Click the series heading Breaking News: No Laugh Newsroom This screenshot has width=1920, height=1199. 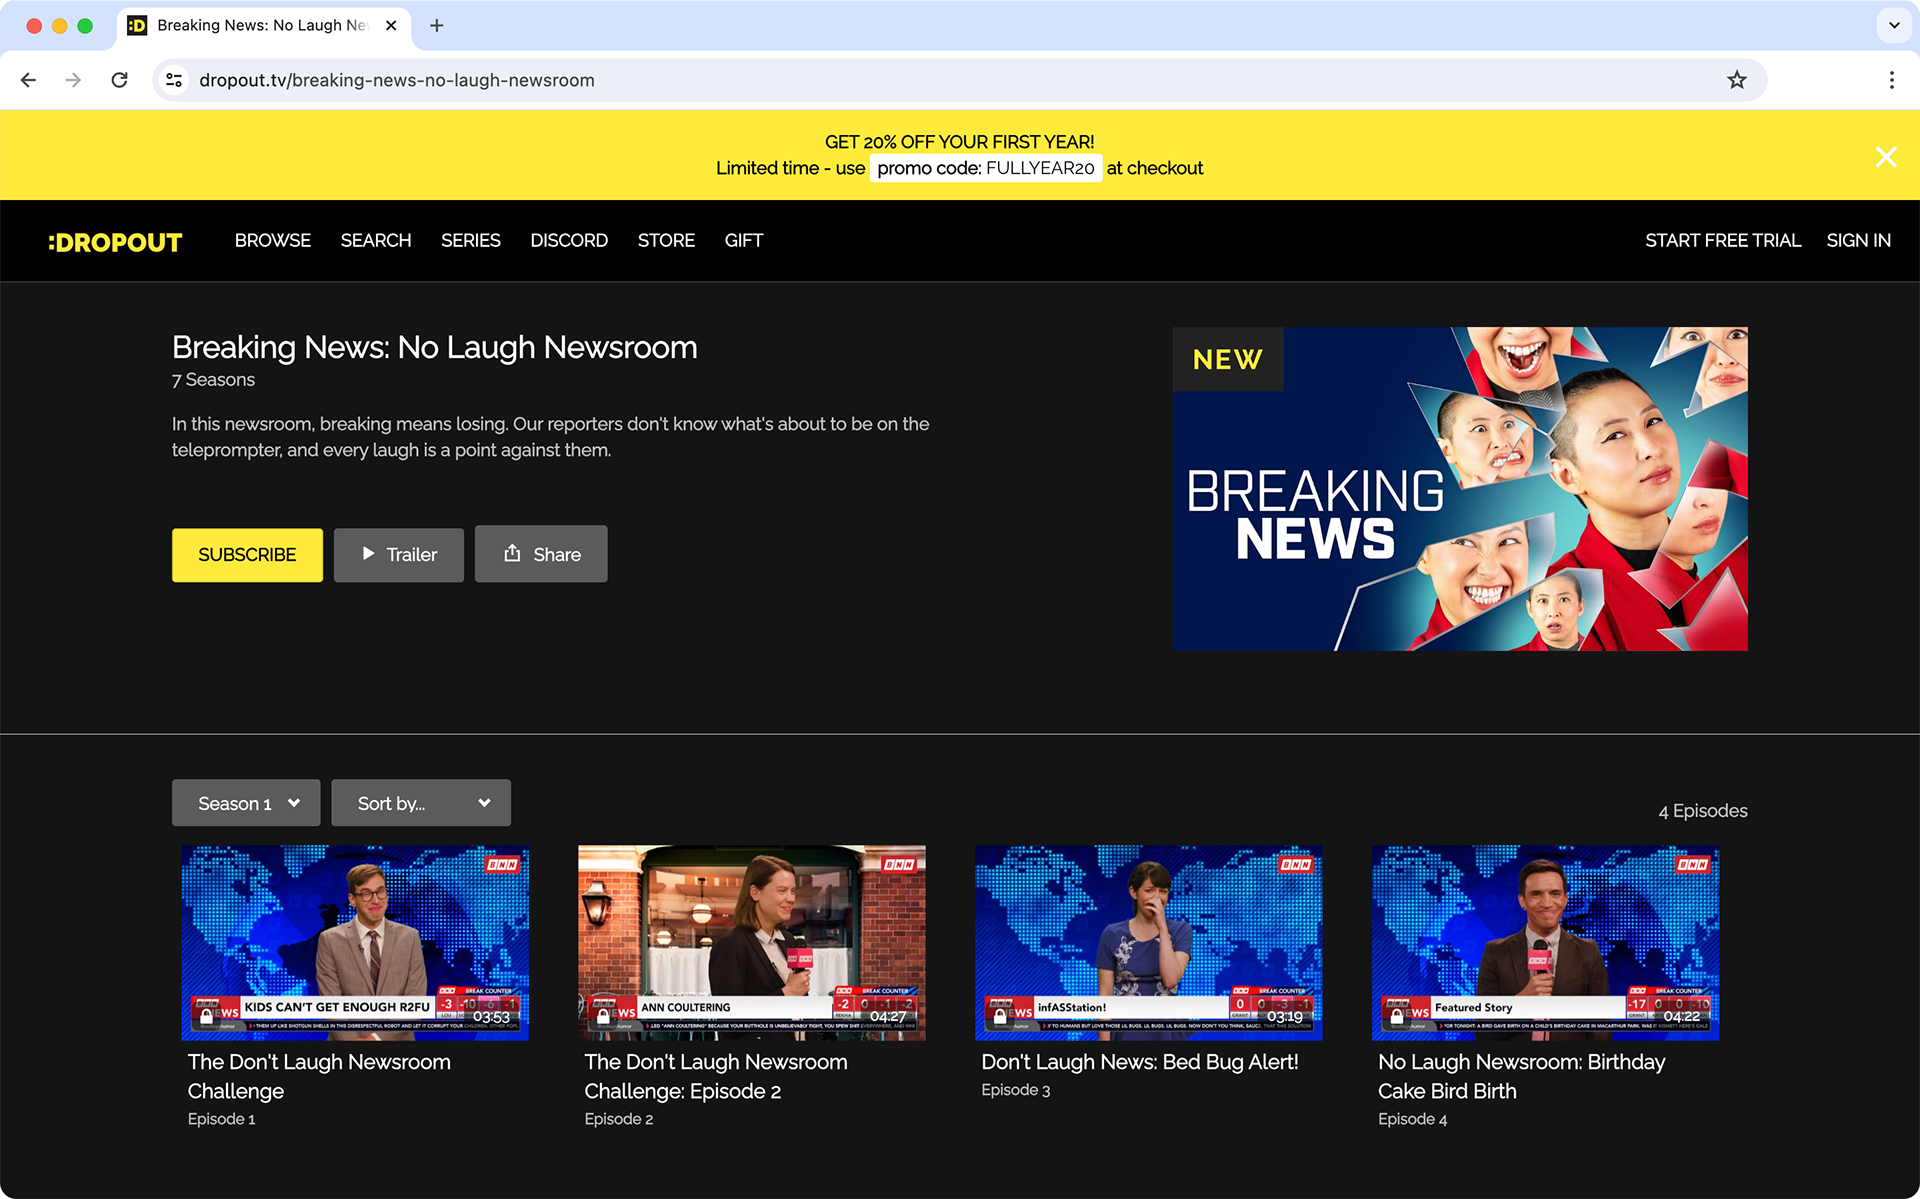tap(435, 347)
